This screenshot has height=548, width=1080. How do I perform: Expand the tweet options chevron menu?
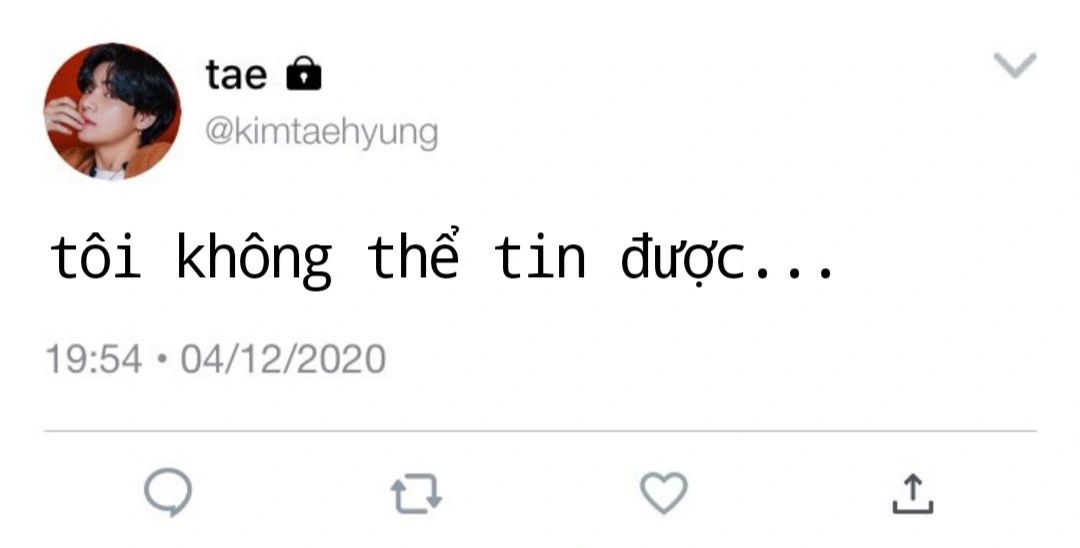[1015, 65]
